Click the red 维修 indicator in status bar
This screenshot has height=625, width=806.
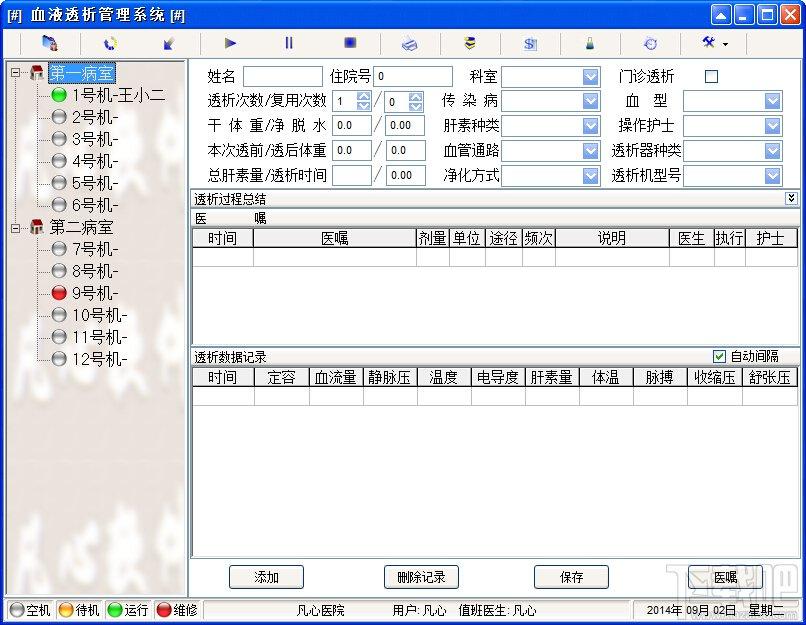(164, 610)
